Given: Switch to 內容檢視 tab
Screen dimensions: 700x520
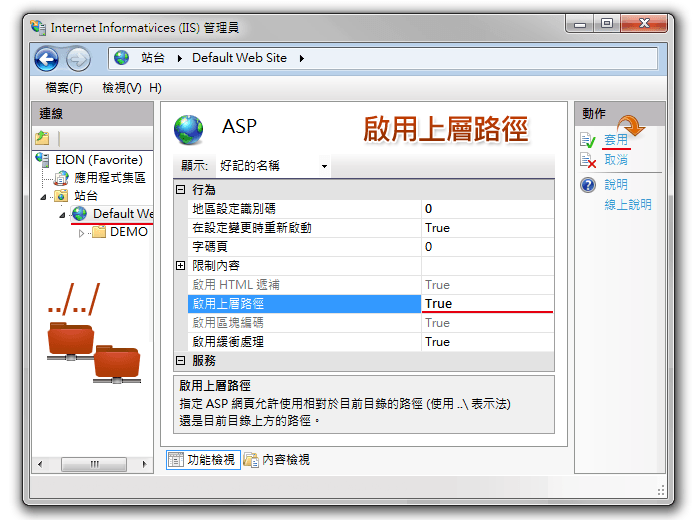Looking at the screenshot, I should 277,460.
